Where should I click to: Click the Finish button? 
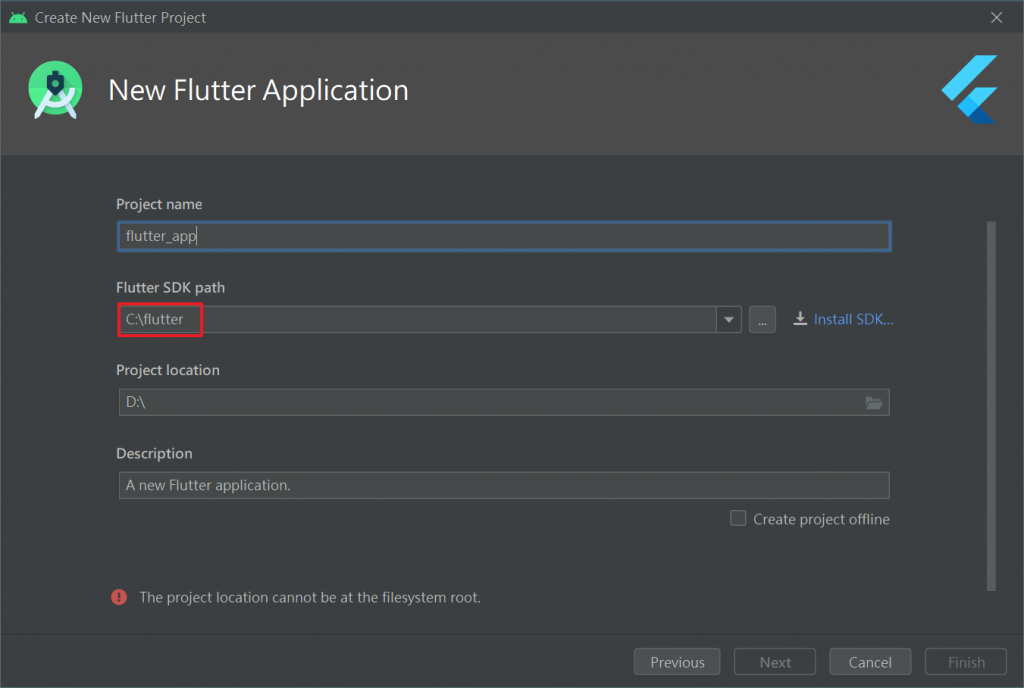pyautogui.click(x=966, y=662)
